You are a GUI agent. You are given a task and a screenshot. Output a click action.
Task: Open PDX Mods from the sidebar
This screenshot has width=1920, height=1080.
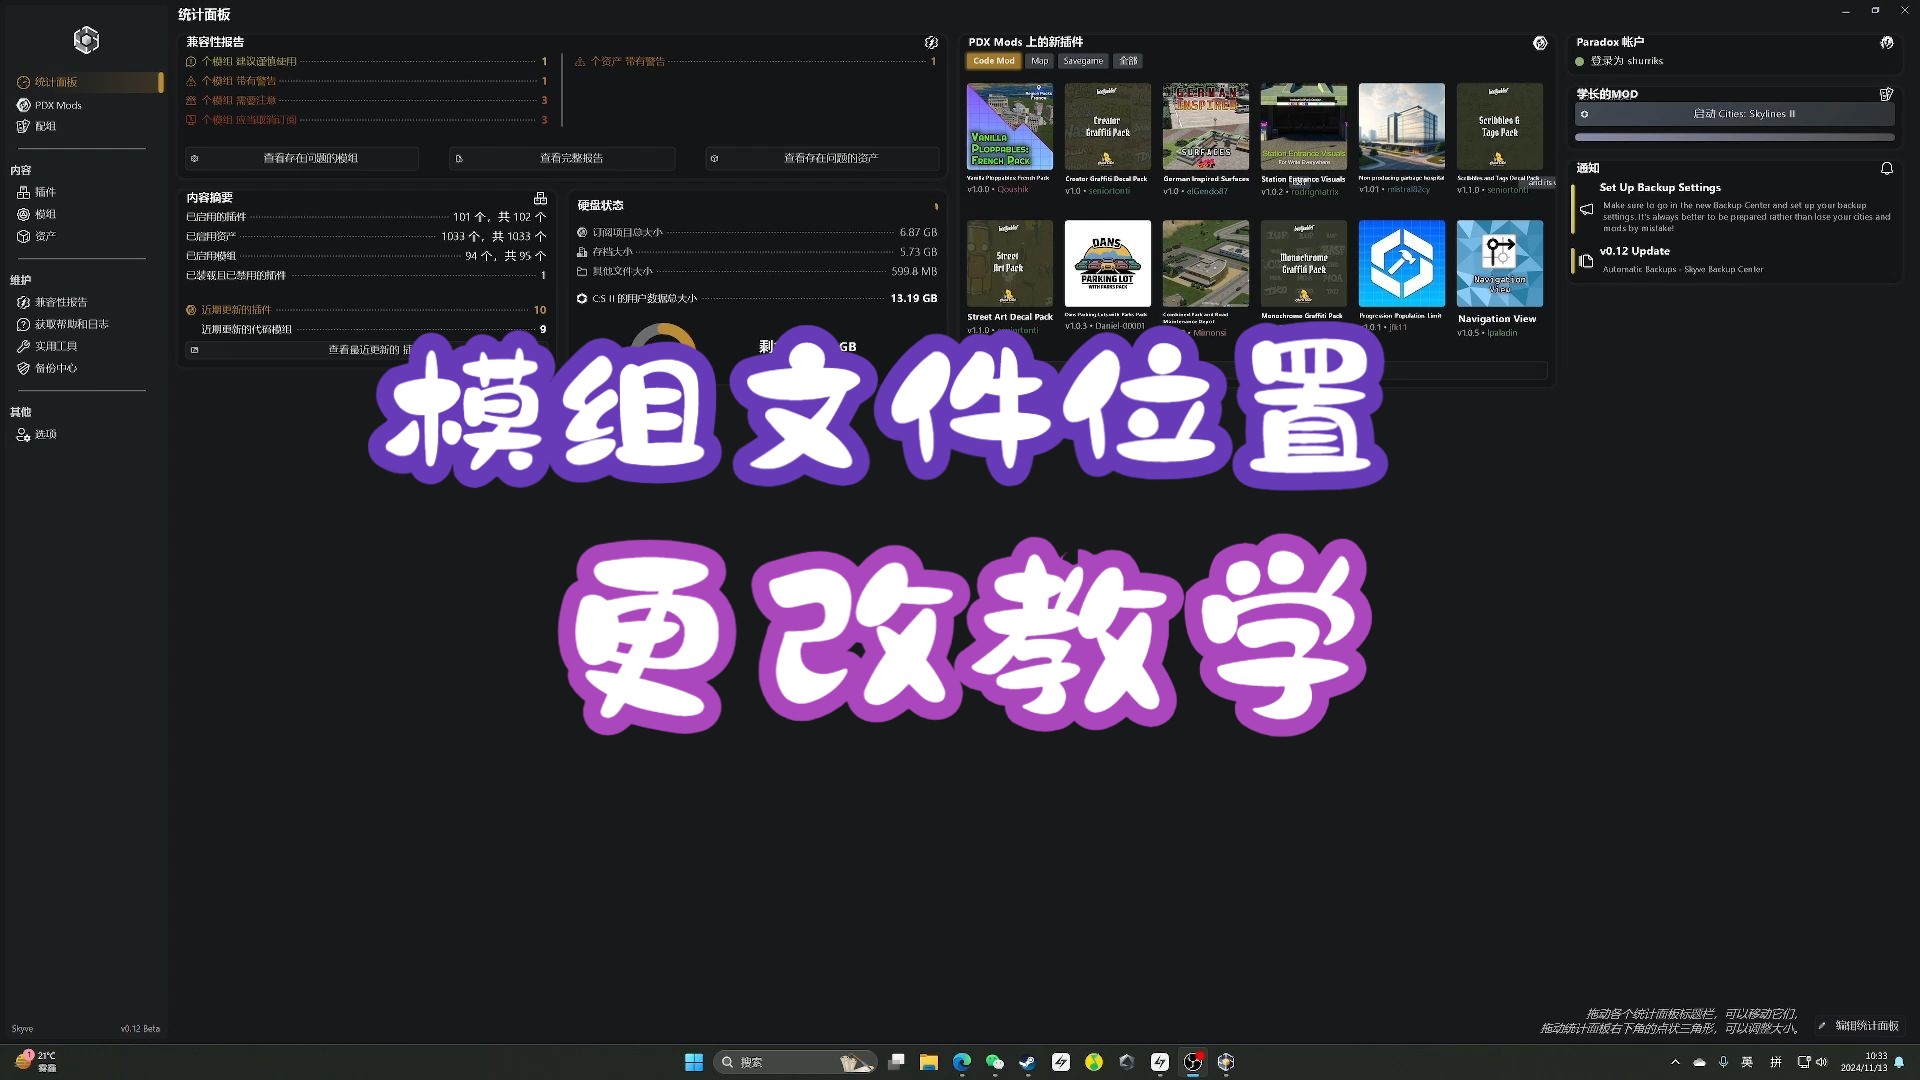(57, 104)
